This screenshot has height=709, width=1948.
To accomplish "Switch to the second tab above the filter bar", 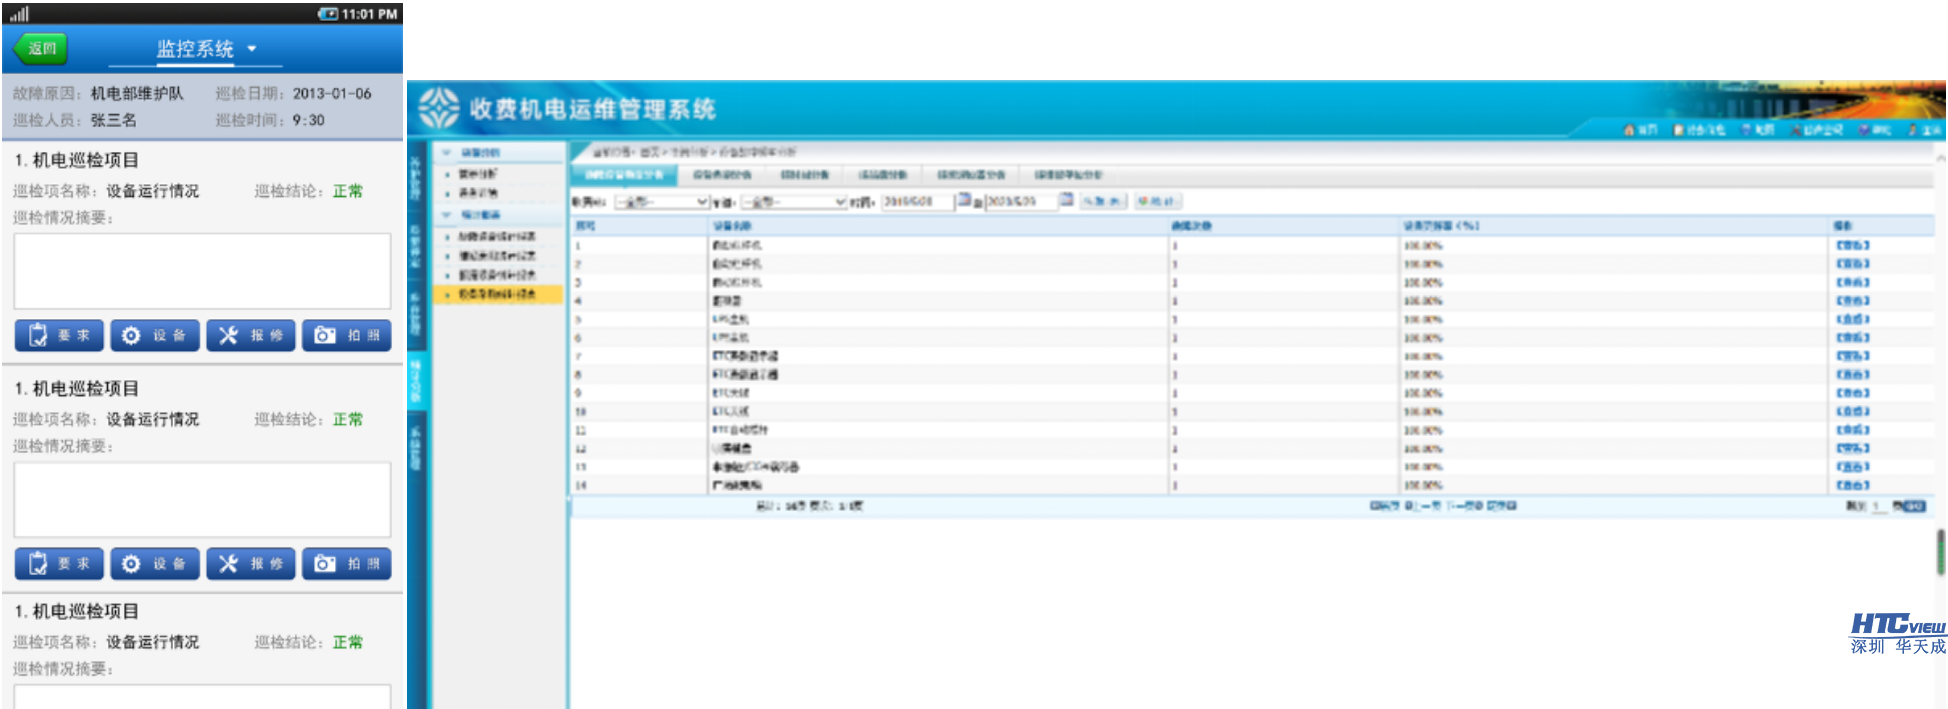I will tap(722, 175).
